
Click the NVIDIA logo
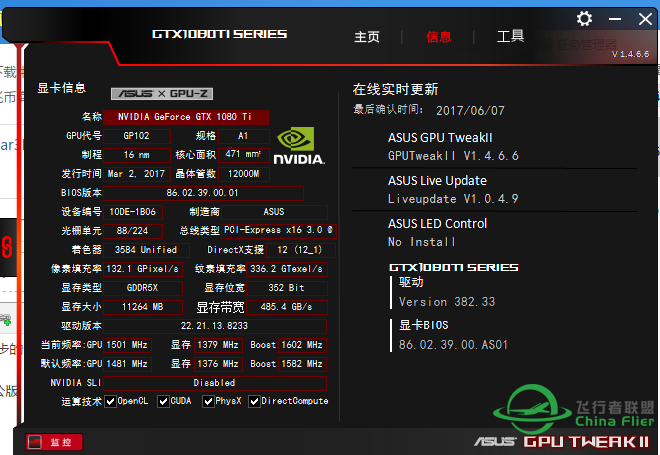click(299, 146)
